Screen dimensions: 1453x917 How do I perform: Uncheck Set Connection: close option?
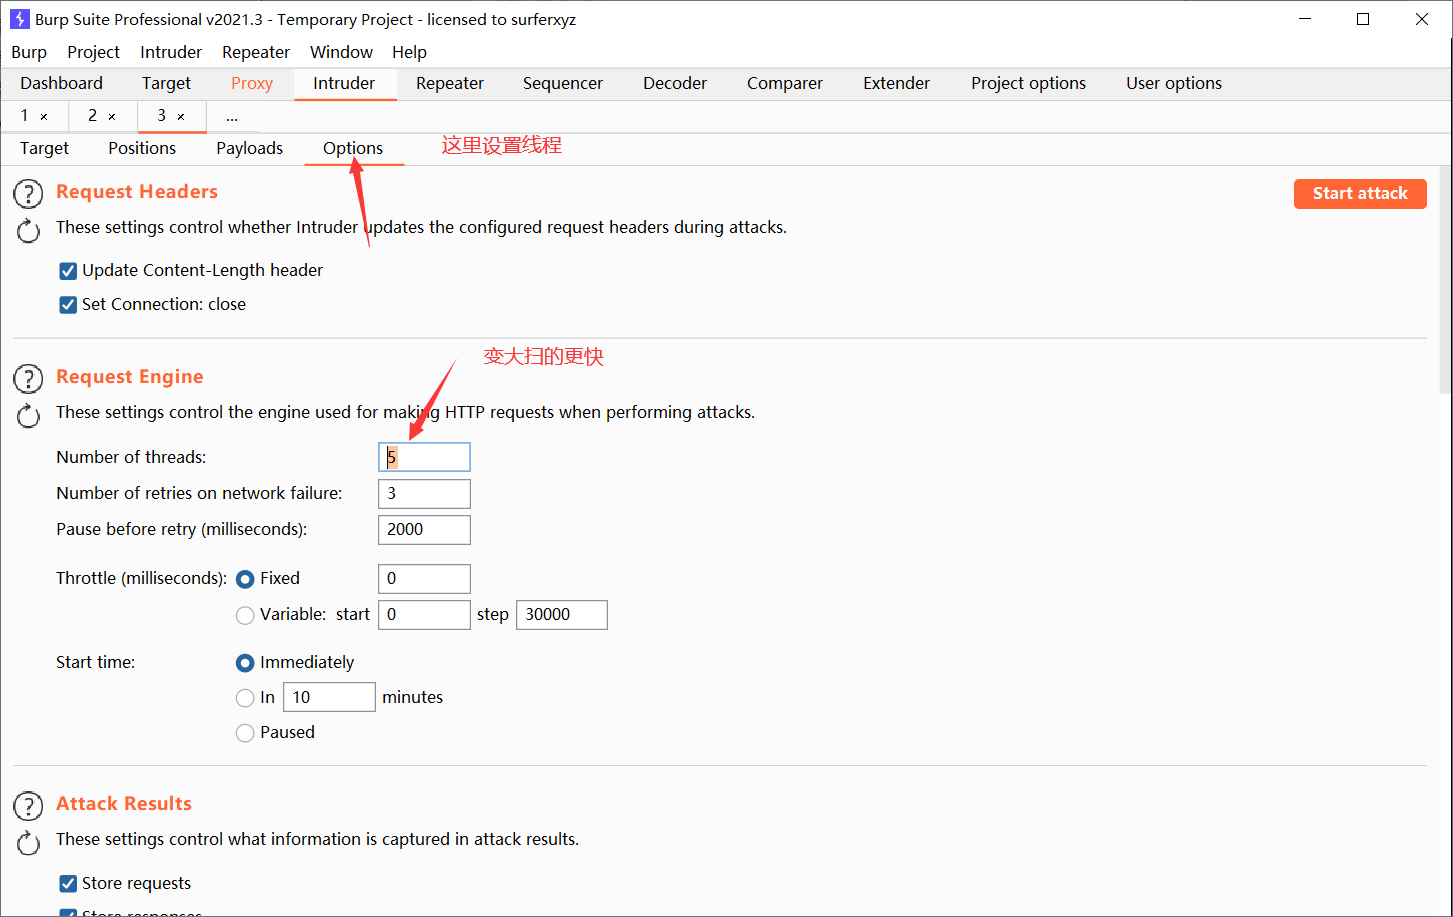click(68, 305)
